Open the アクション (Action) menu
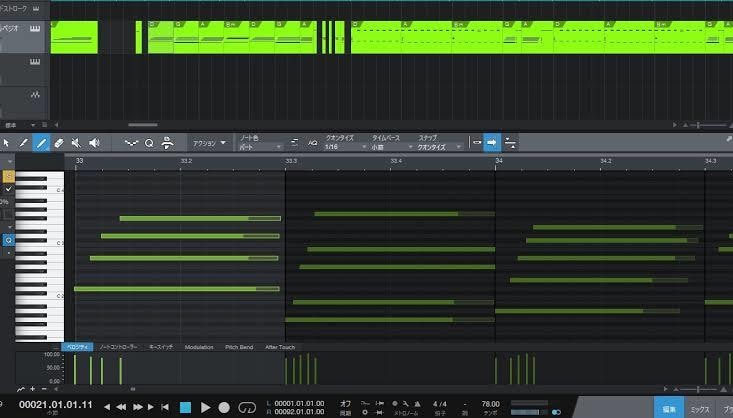This screenshot has height=418, width=733. (209, 143)
